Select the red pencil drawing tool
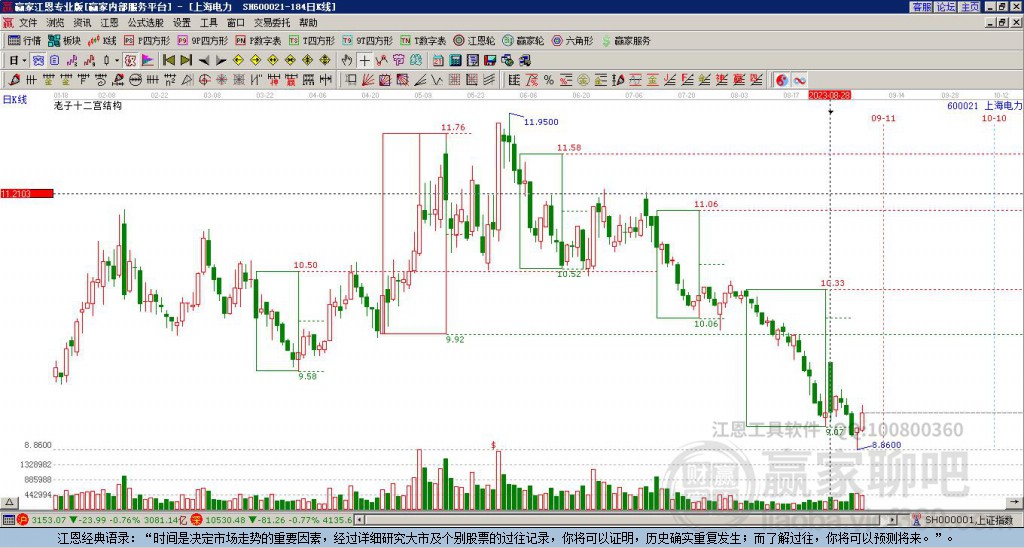Screen dimensions: 1024x548 point(13,80)
